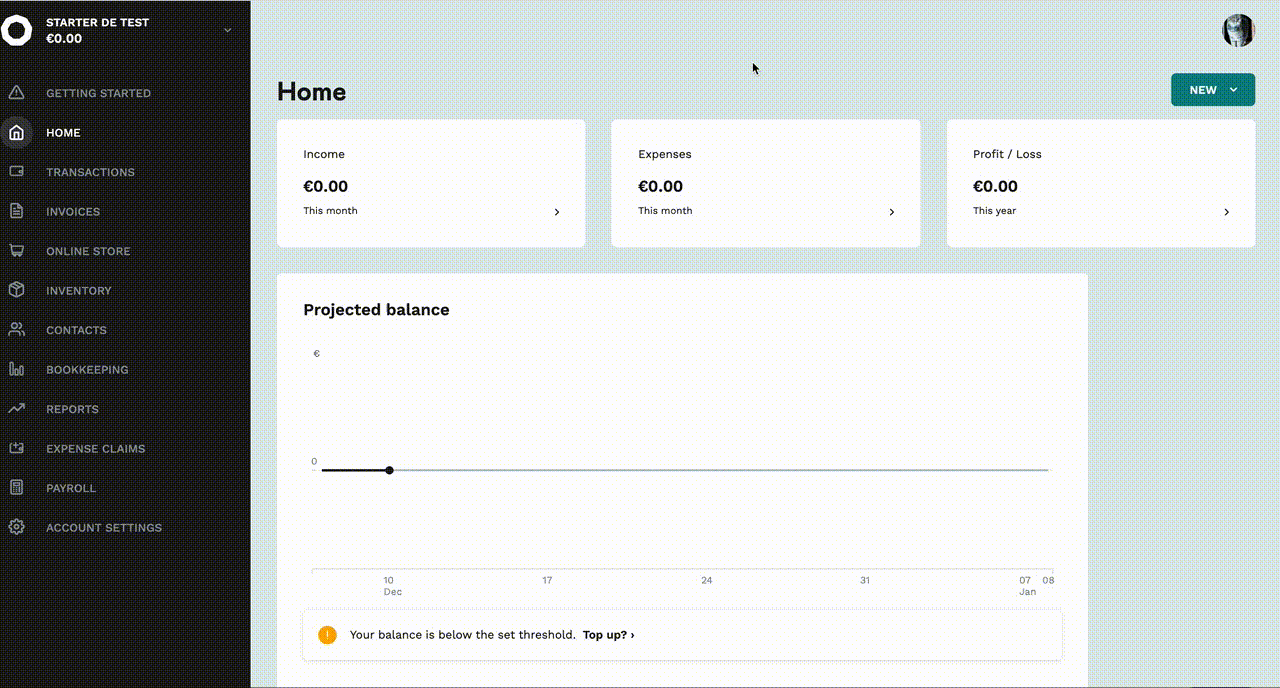Expand the Income card arrow
1280x688 pixels.
(557, 212)
